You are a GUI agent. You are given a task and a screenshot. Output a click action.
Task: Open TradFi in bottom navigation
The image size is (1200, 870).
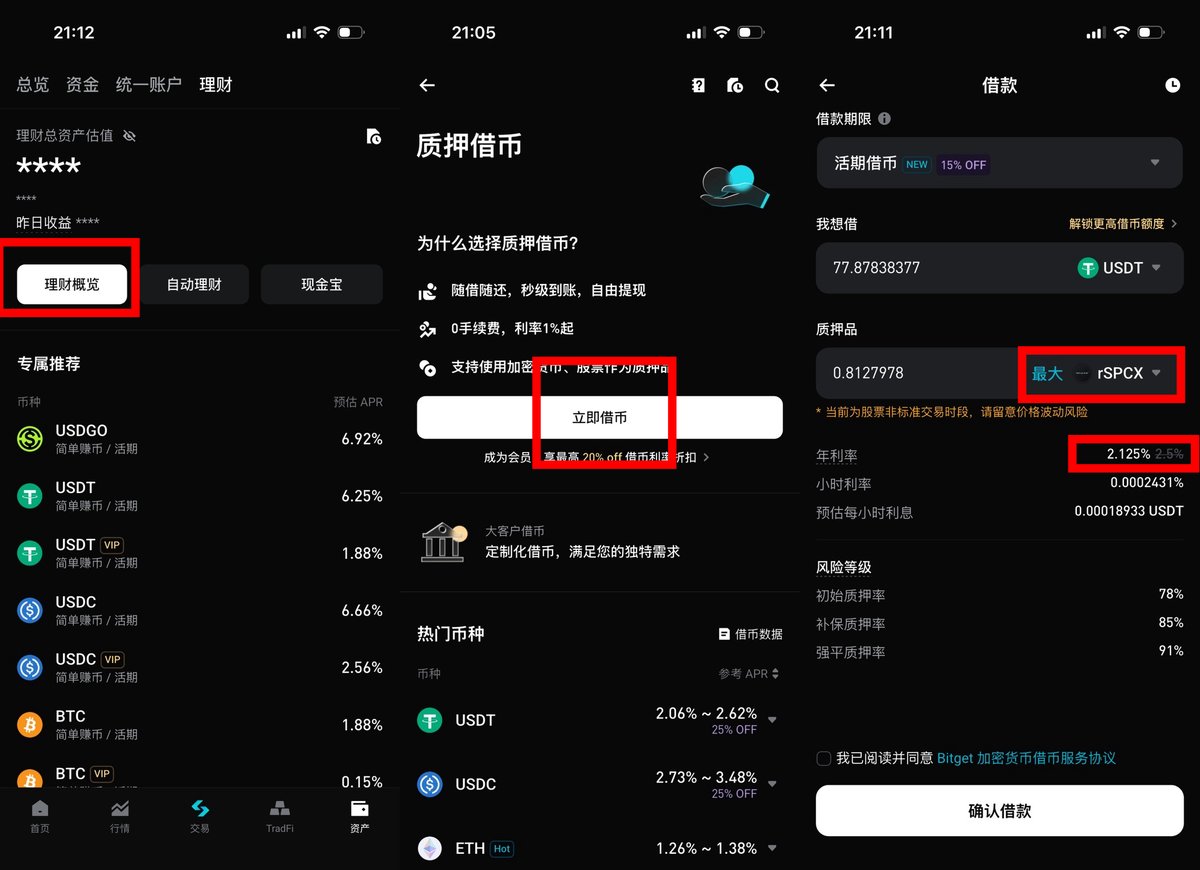tap(280, 816)
